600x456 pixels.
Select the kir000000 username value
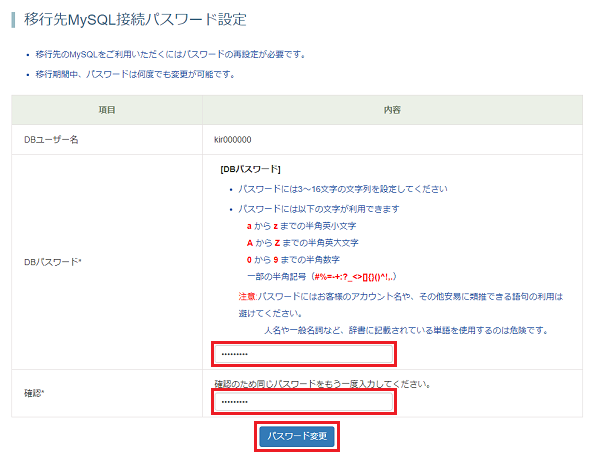click(x=233, y=140)
